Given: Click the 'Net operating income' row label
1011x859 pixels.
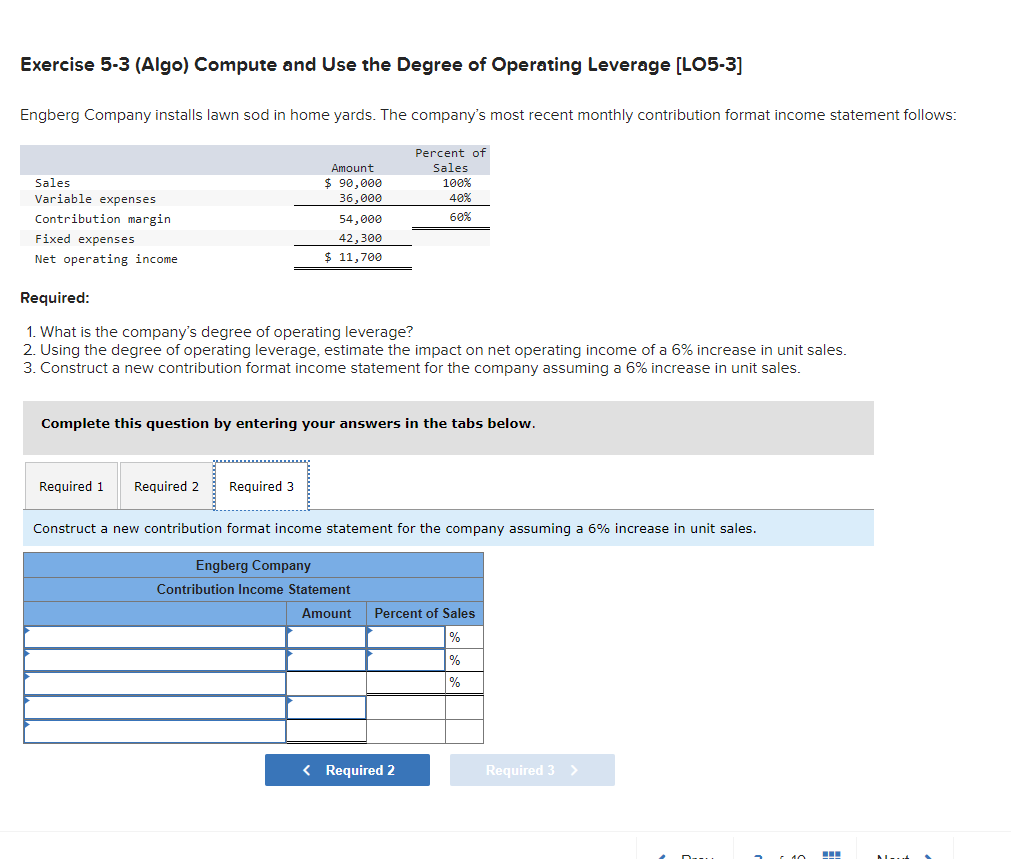Looking at the screenshot, I should pyautogui.click(x=106, y=259).
